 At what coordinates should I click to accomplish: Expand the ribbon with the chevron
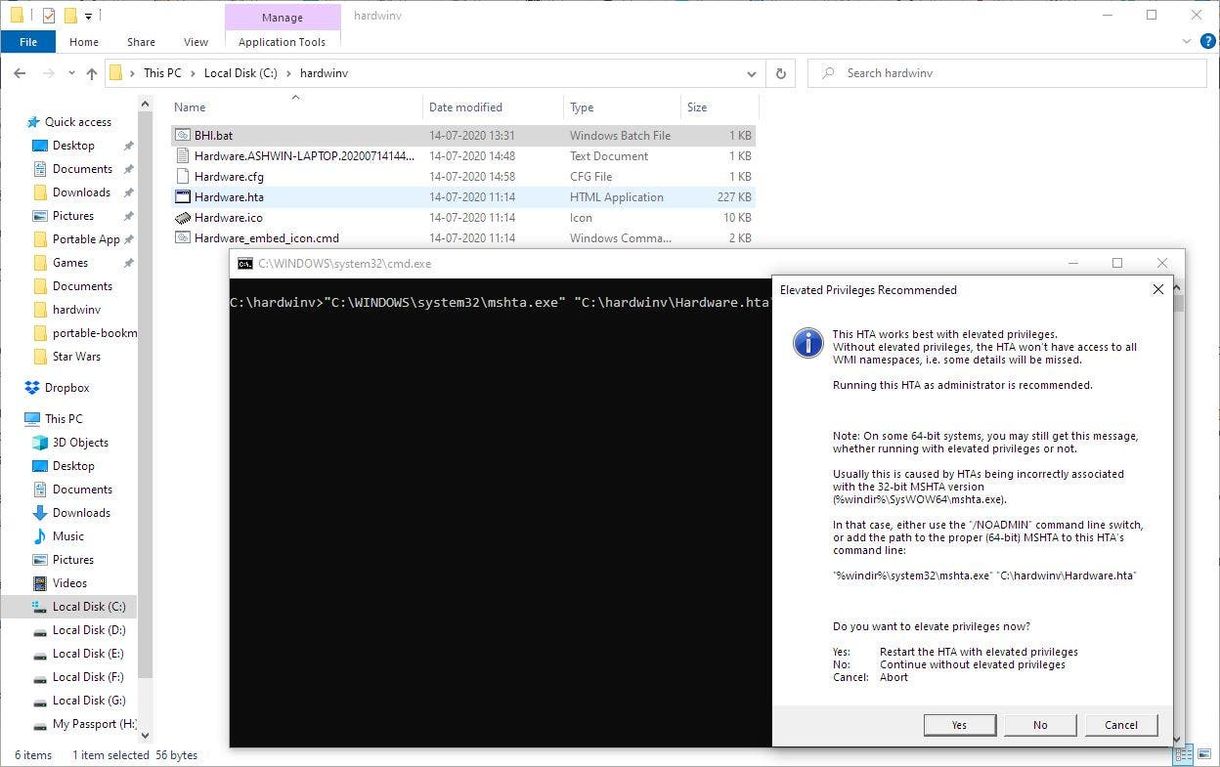click(1186, 42)
